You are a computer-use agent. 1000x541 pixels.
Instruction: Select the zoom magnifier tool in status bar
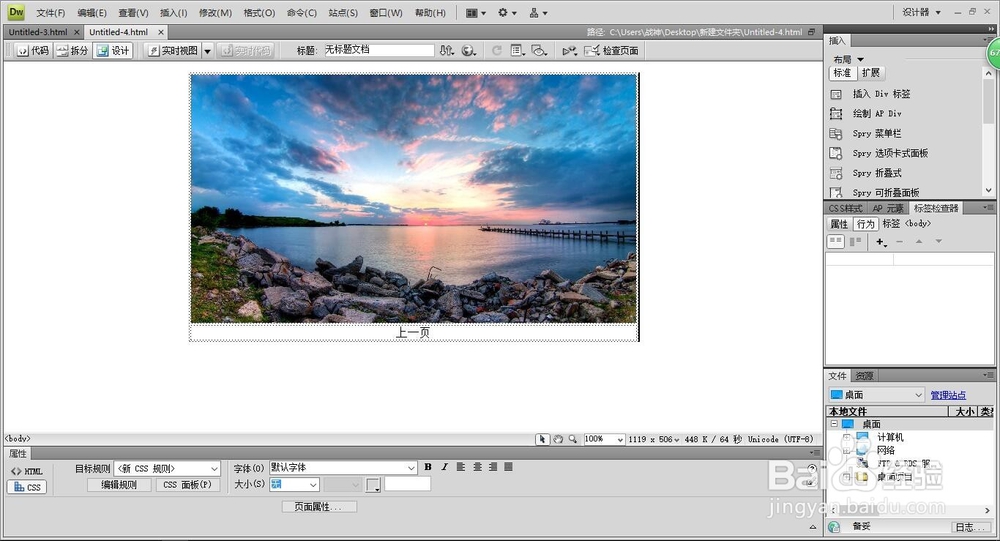click(573, 439)
